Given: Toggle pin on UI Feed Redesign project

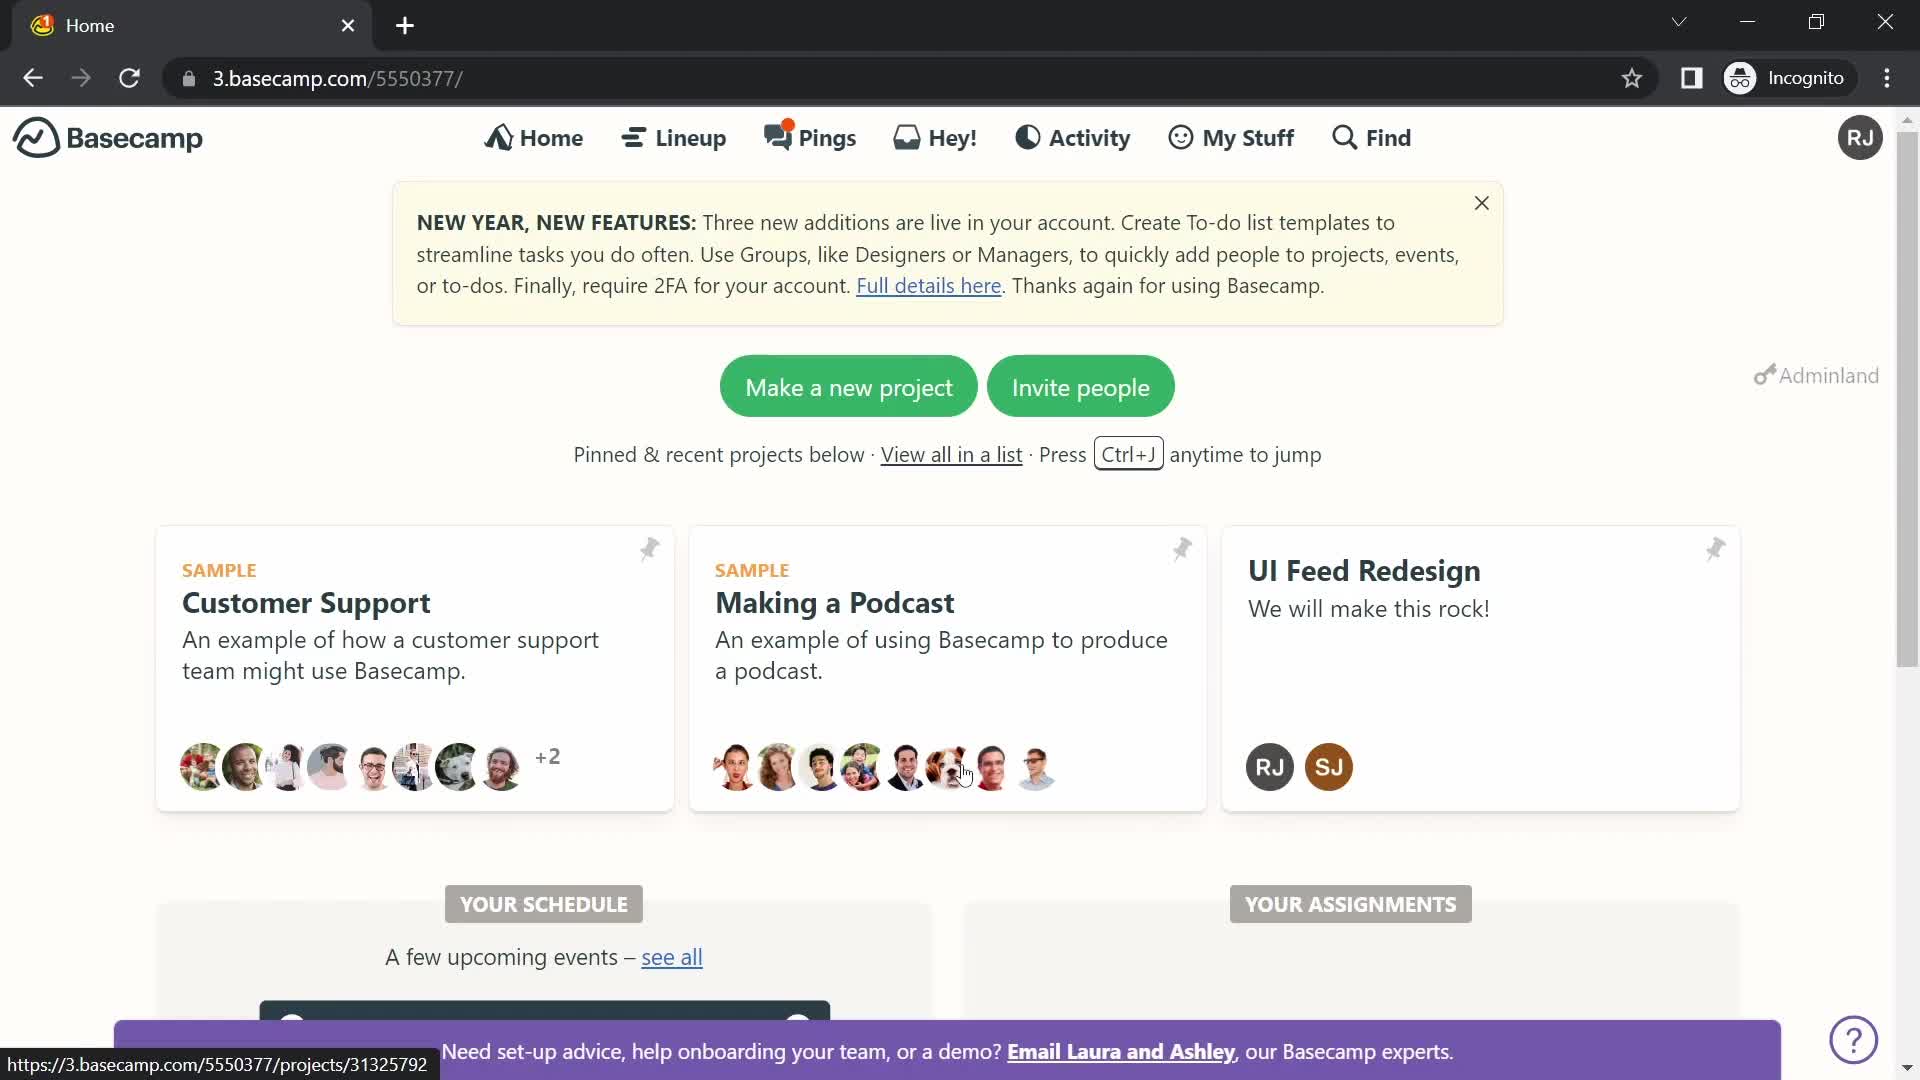Looking at the screenshot, I should click(1715, 549).
